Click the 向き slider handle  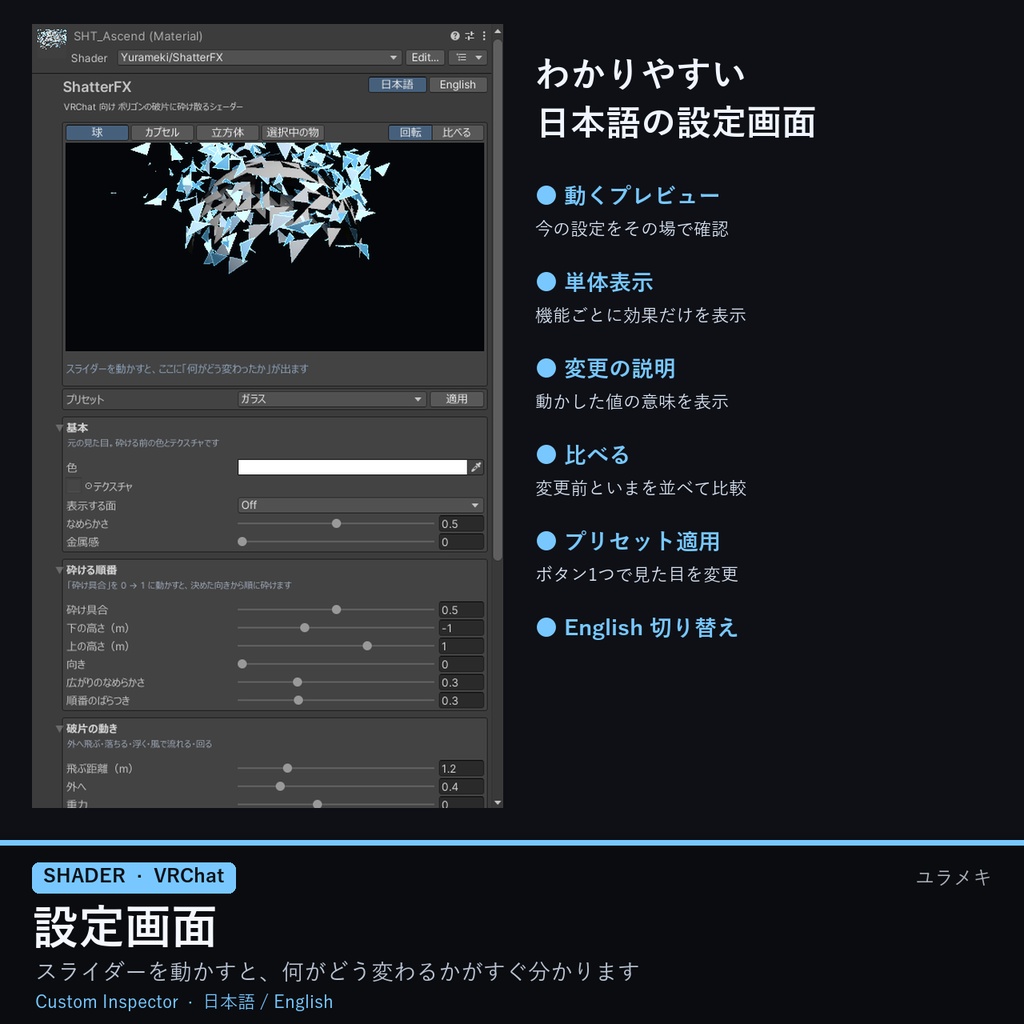242,664
